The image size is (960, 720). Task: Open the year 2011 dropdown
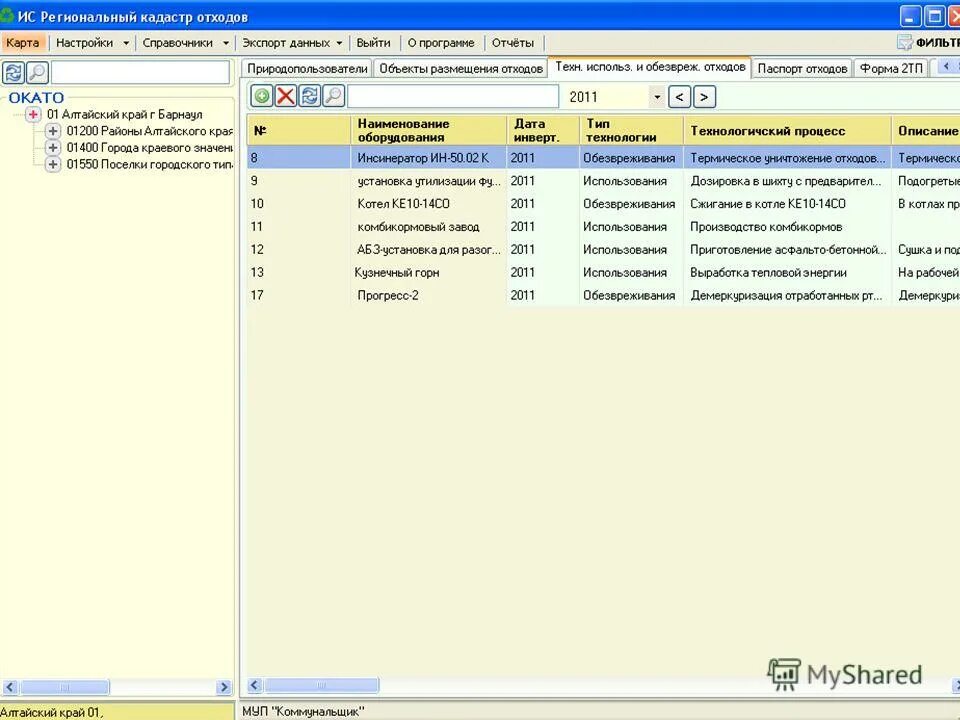coord(657,97)
